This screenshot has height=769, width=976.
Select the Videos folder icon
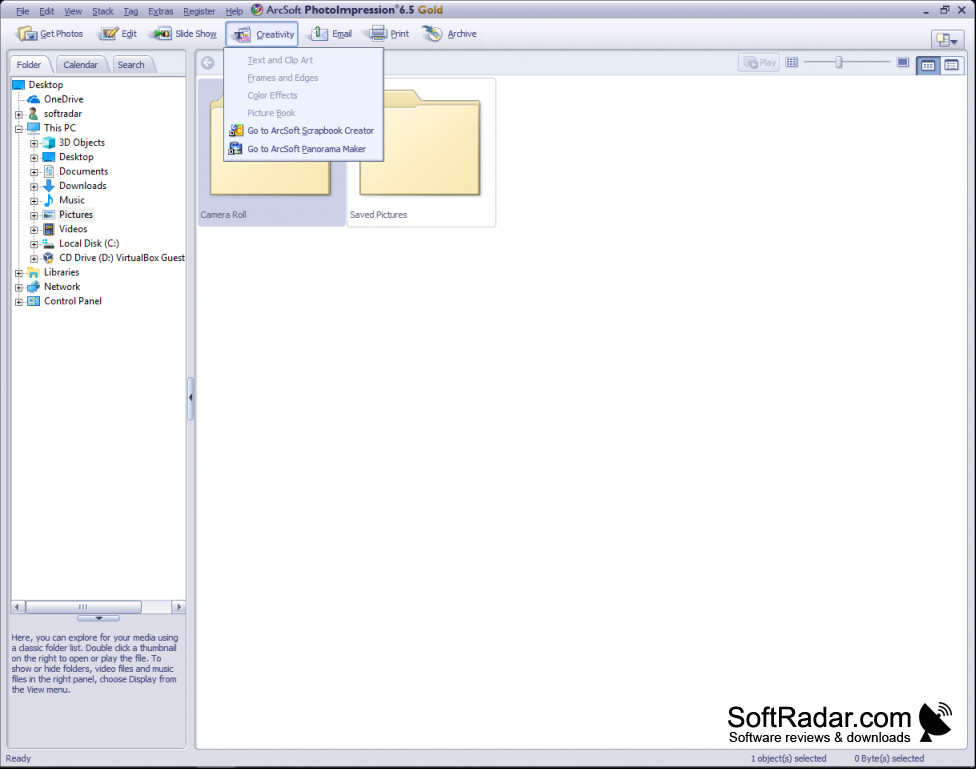(x=49, y=229)
